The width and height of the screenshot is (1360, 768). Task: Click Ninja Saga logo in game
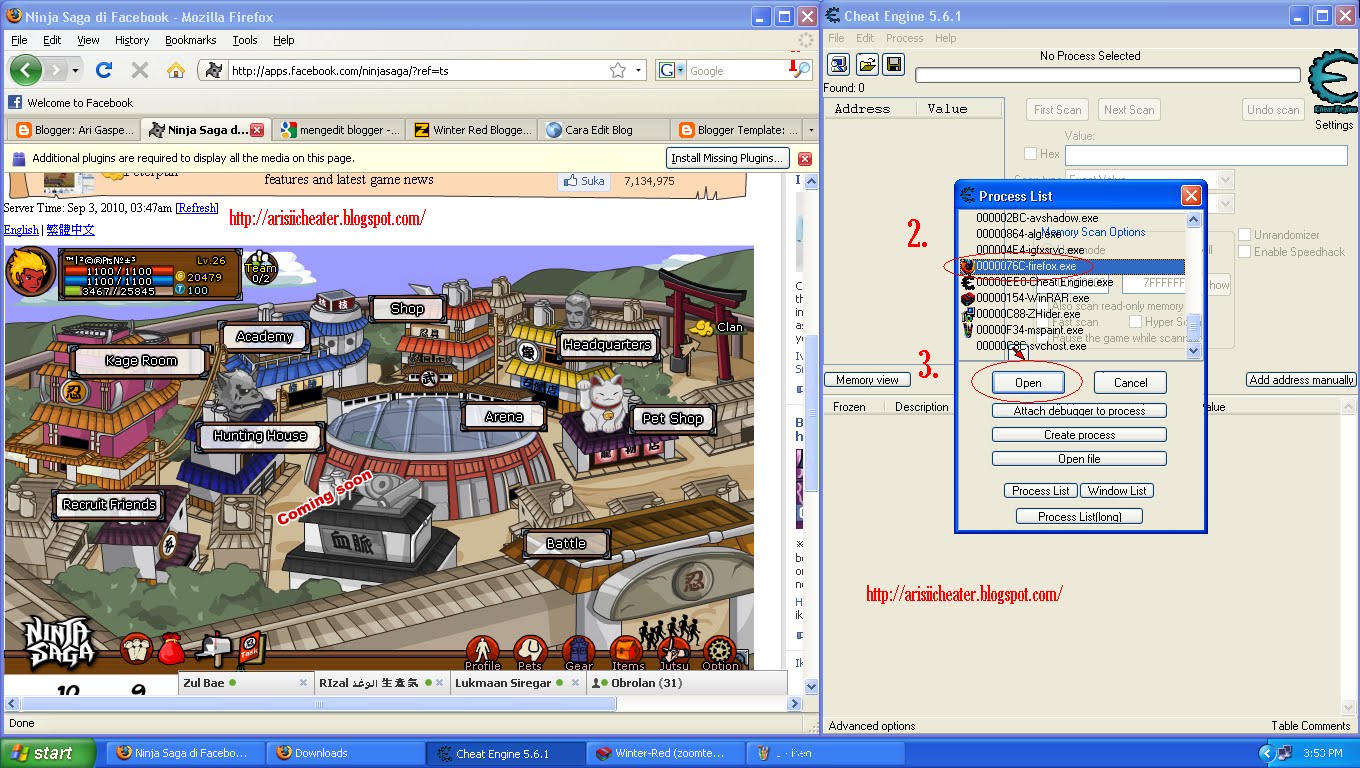coord(59,643)
